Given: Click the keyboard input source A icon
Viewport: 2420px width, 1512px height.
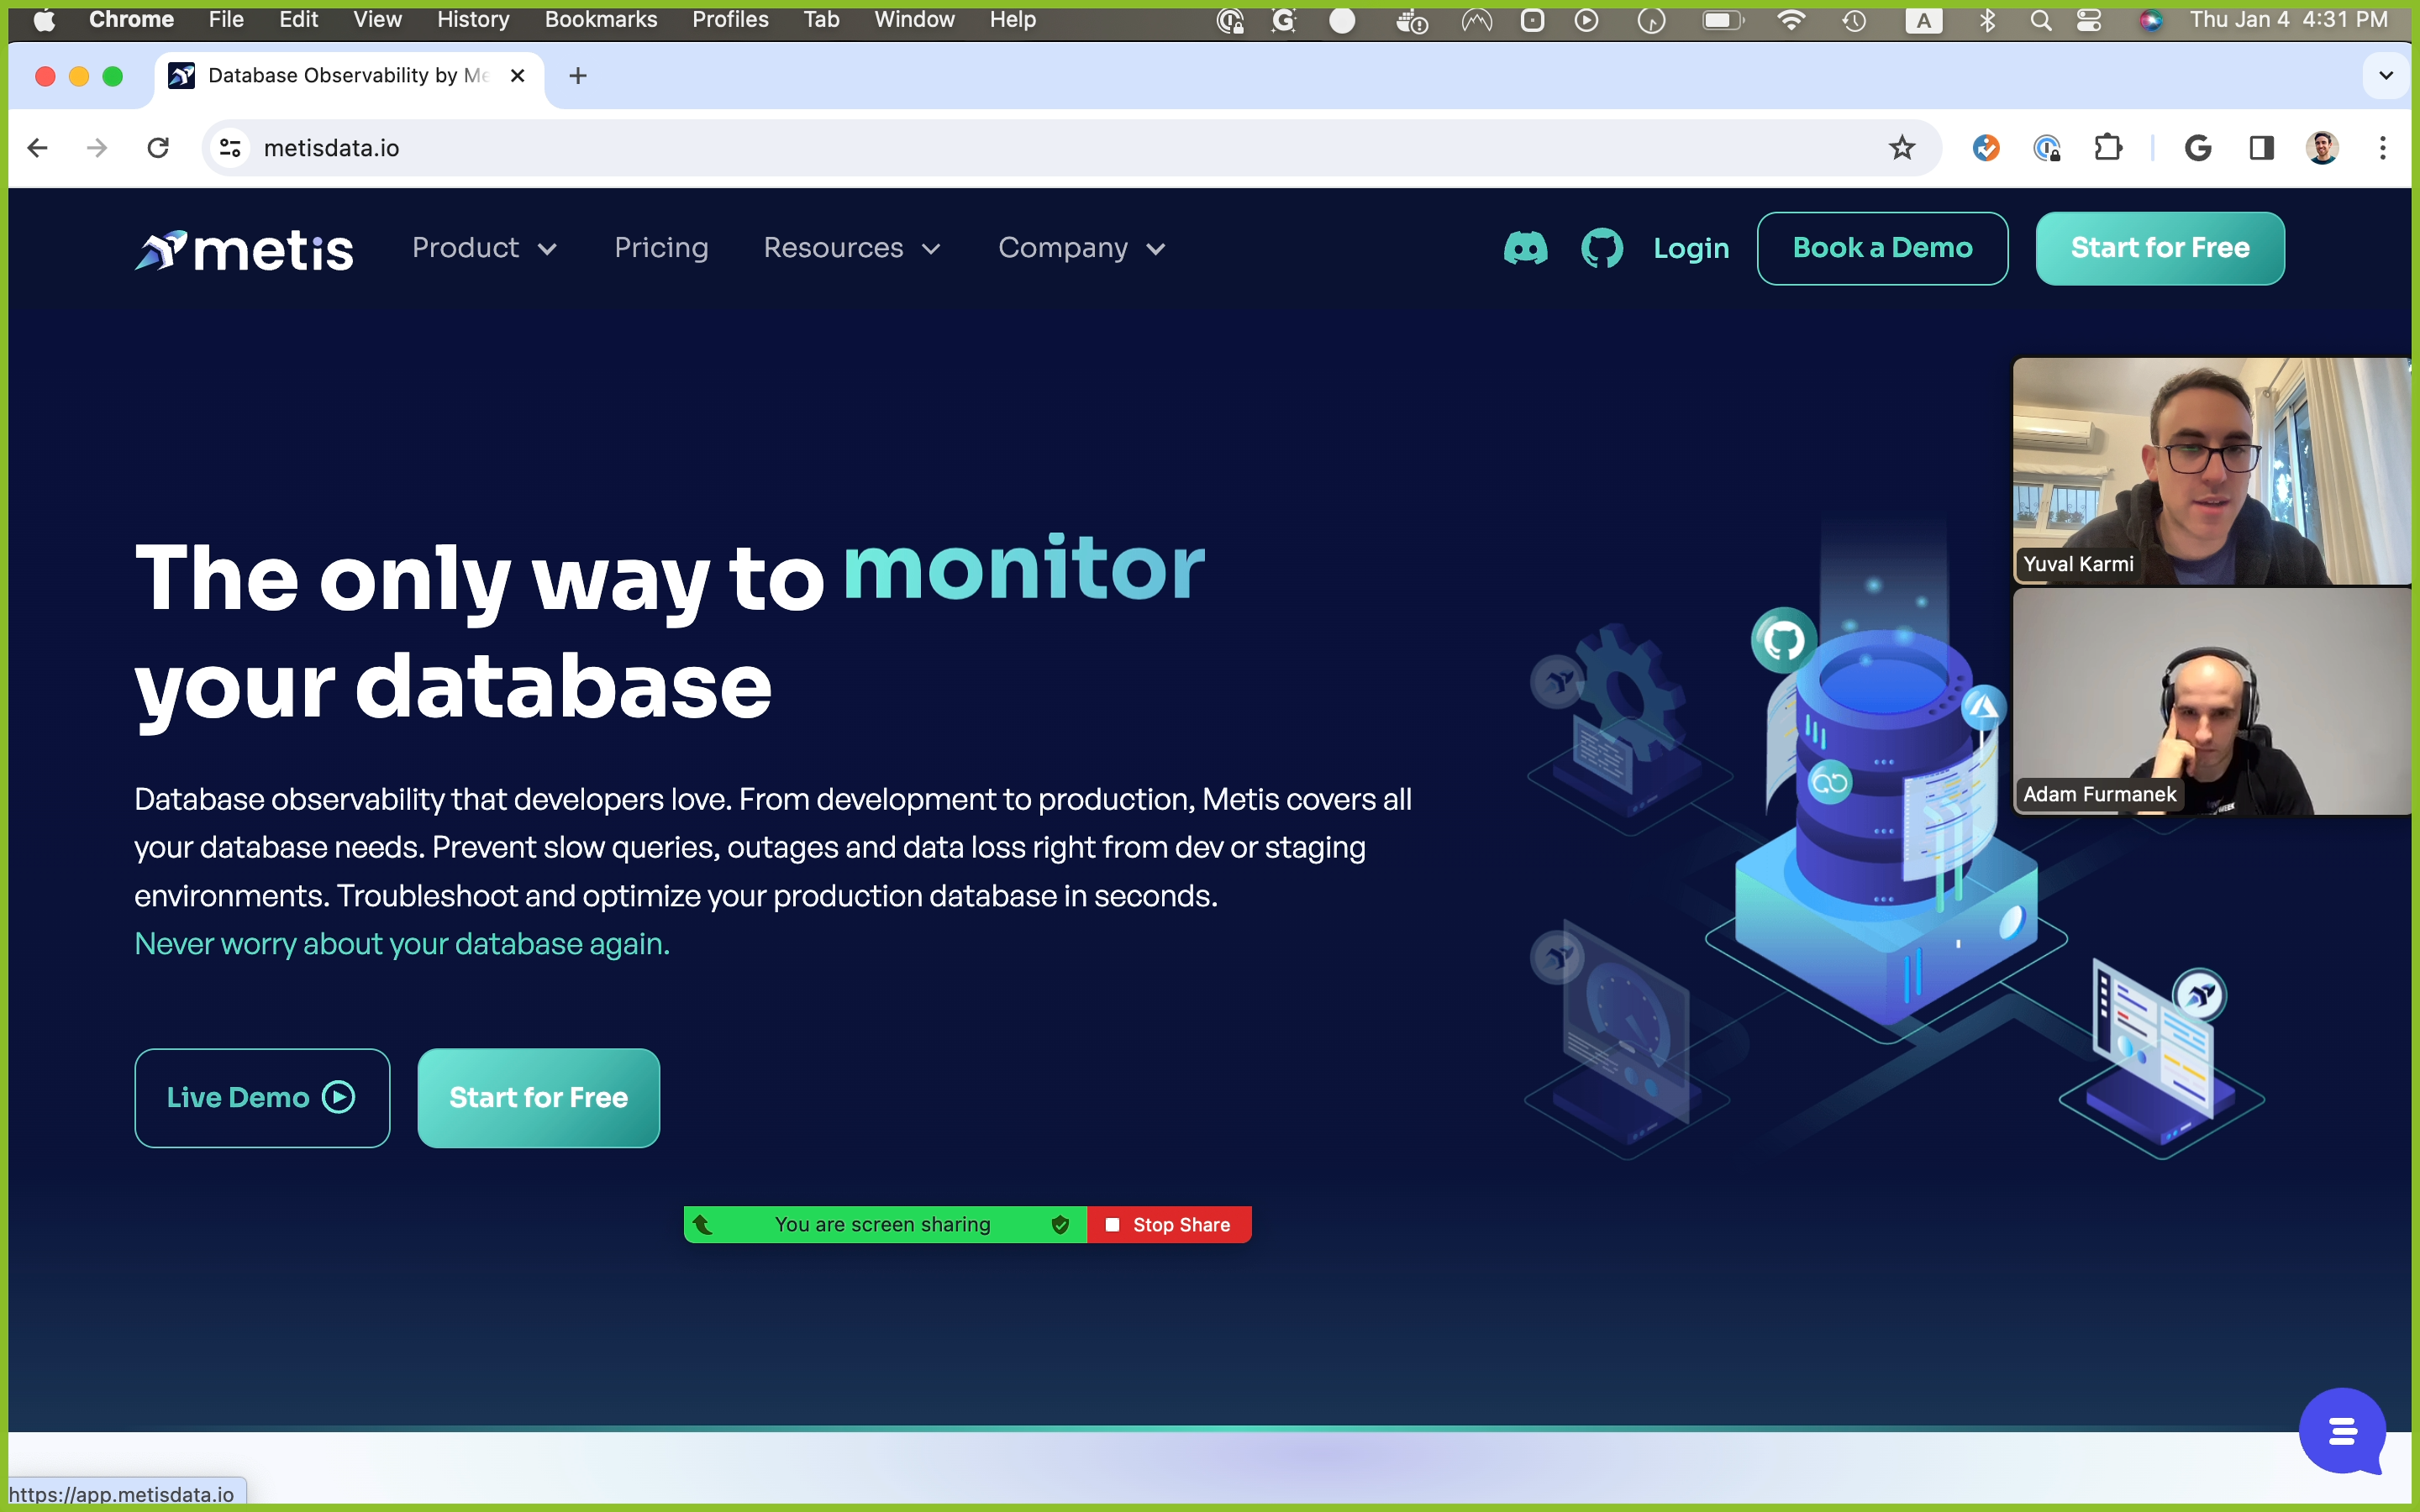Looking at the screenshot, I should click(1923, 20).
